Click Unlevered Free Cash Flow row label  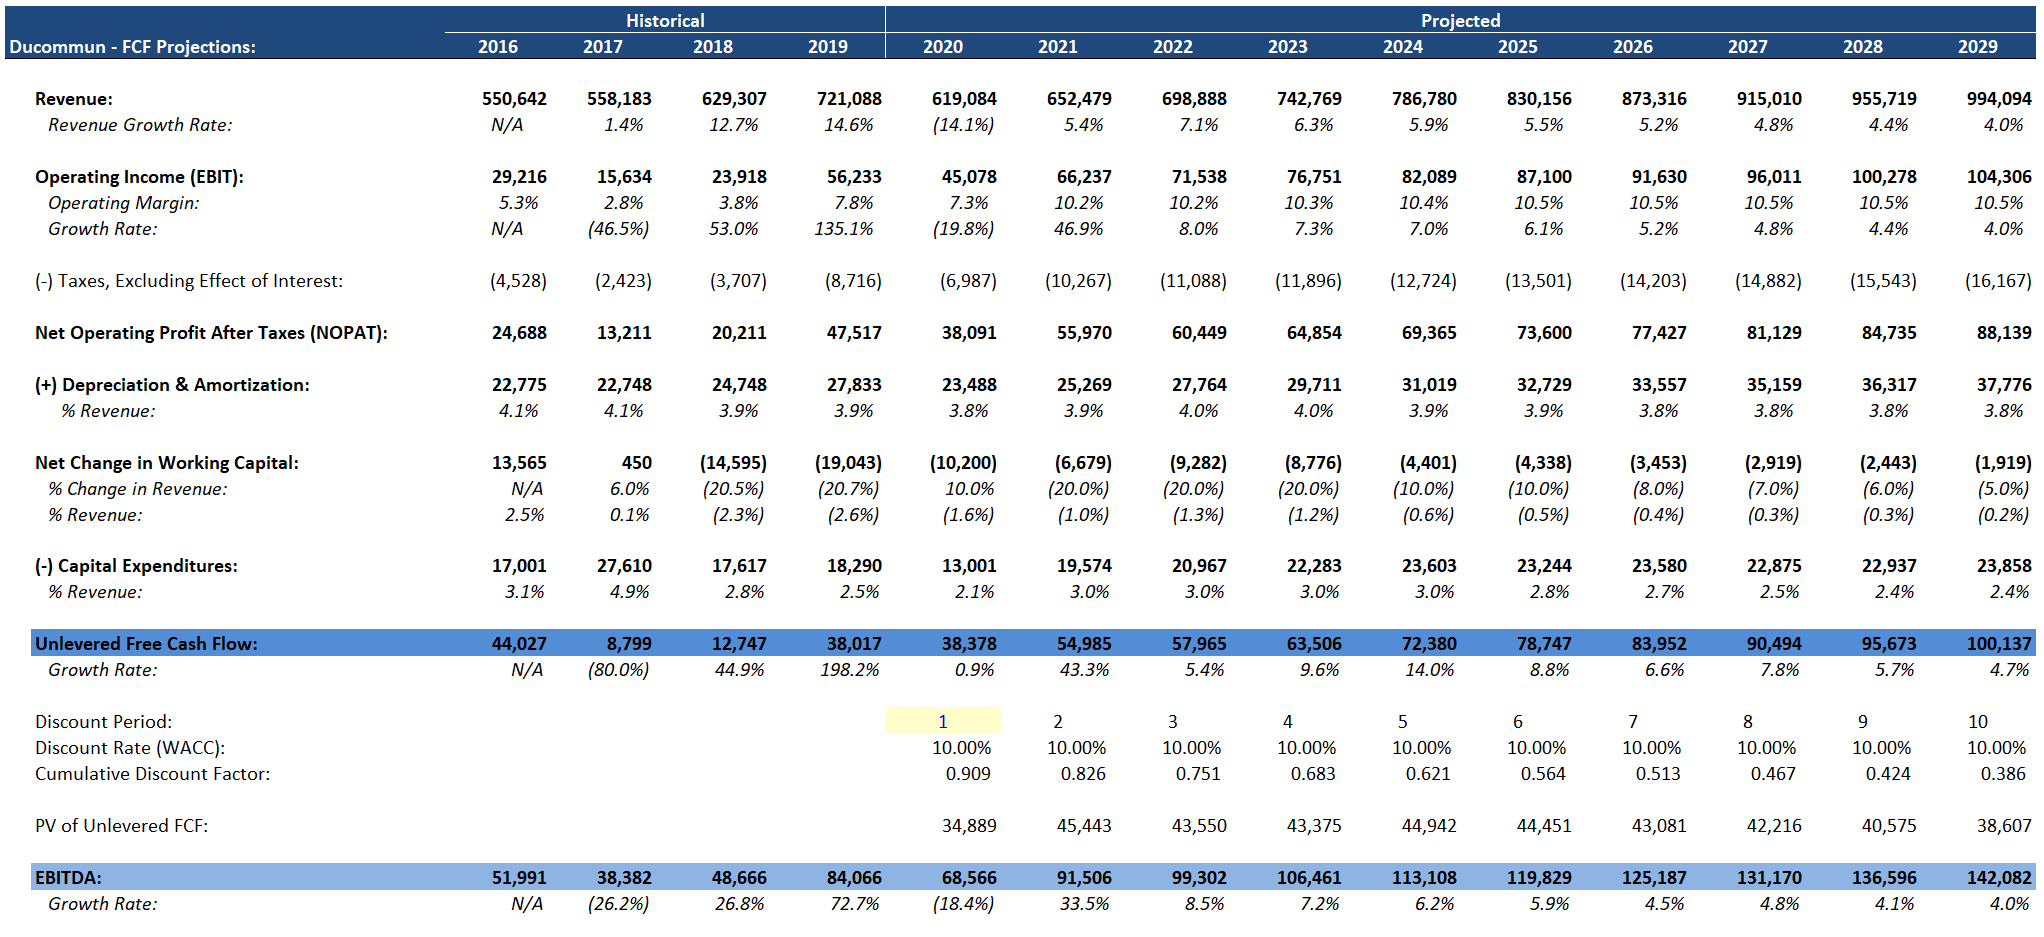point(146,644)
